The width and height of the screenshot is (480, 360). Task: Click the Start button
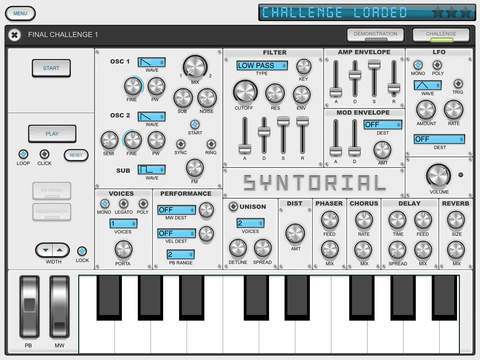coord(51,68)
